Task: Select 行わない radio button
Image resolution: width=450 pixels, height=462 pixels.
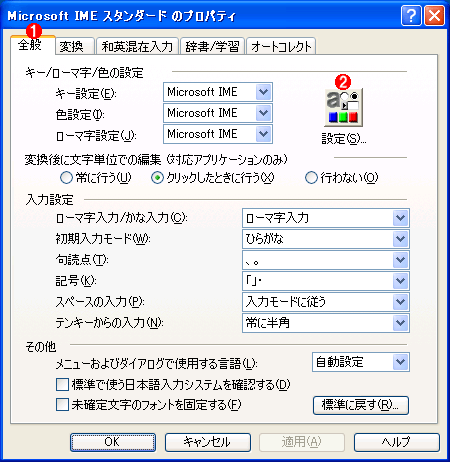Action: 311,178
